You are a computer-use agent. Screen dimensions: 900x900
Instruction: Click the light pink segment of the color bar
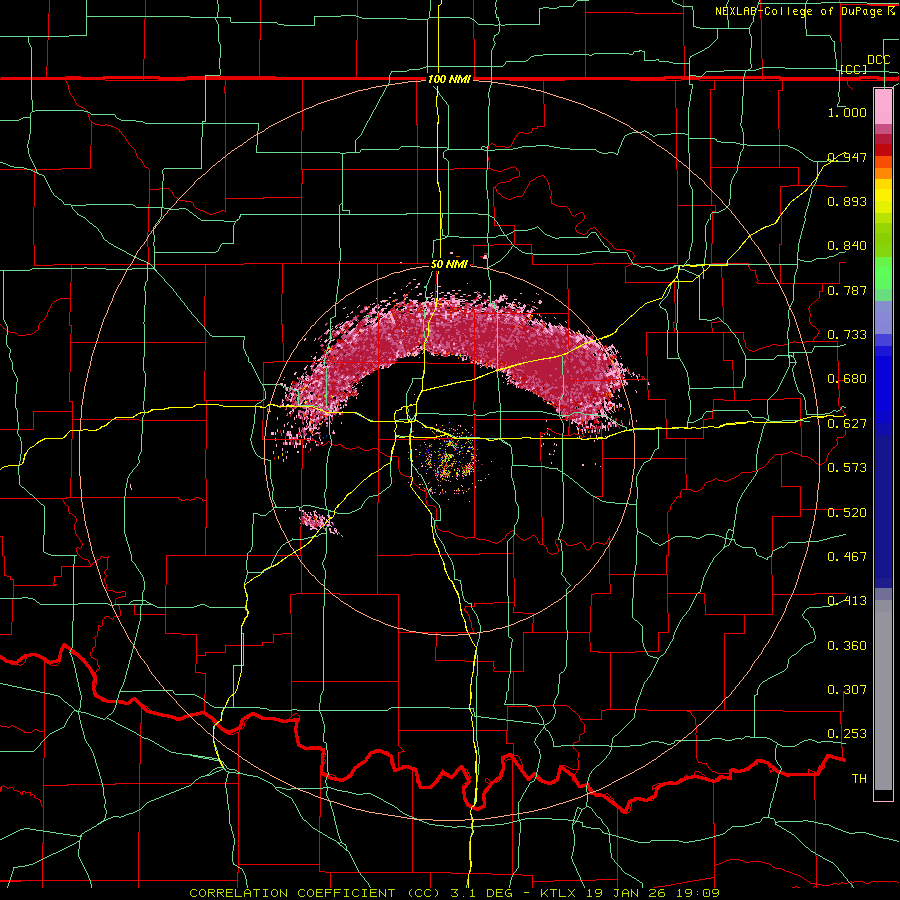pyautogui.click(x=883, y=107)
